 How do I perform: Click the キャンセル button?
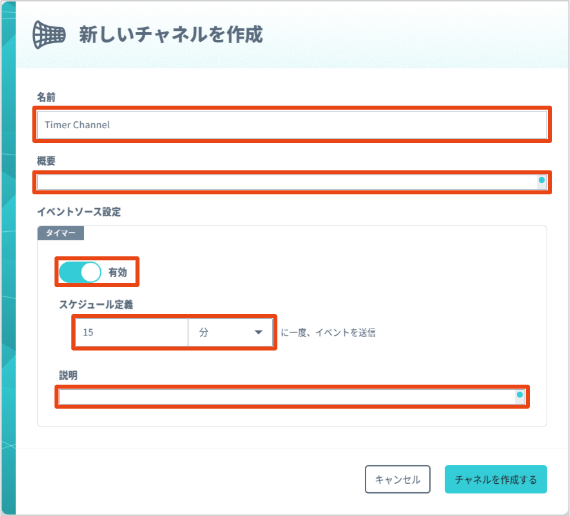398,479
